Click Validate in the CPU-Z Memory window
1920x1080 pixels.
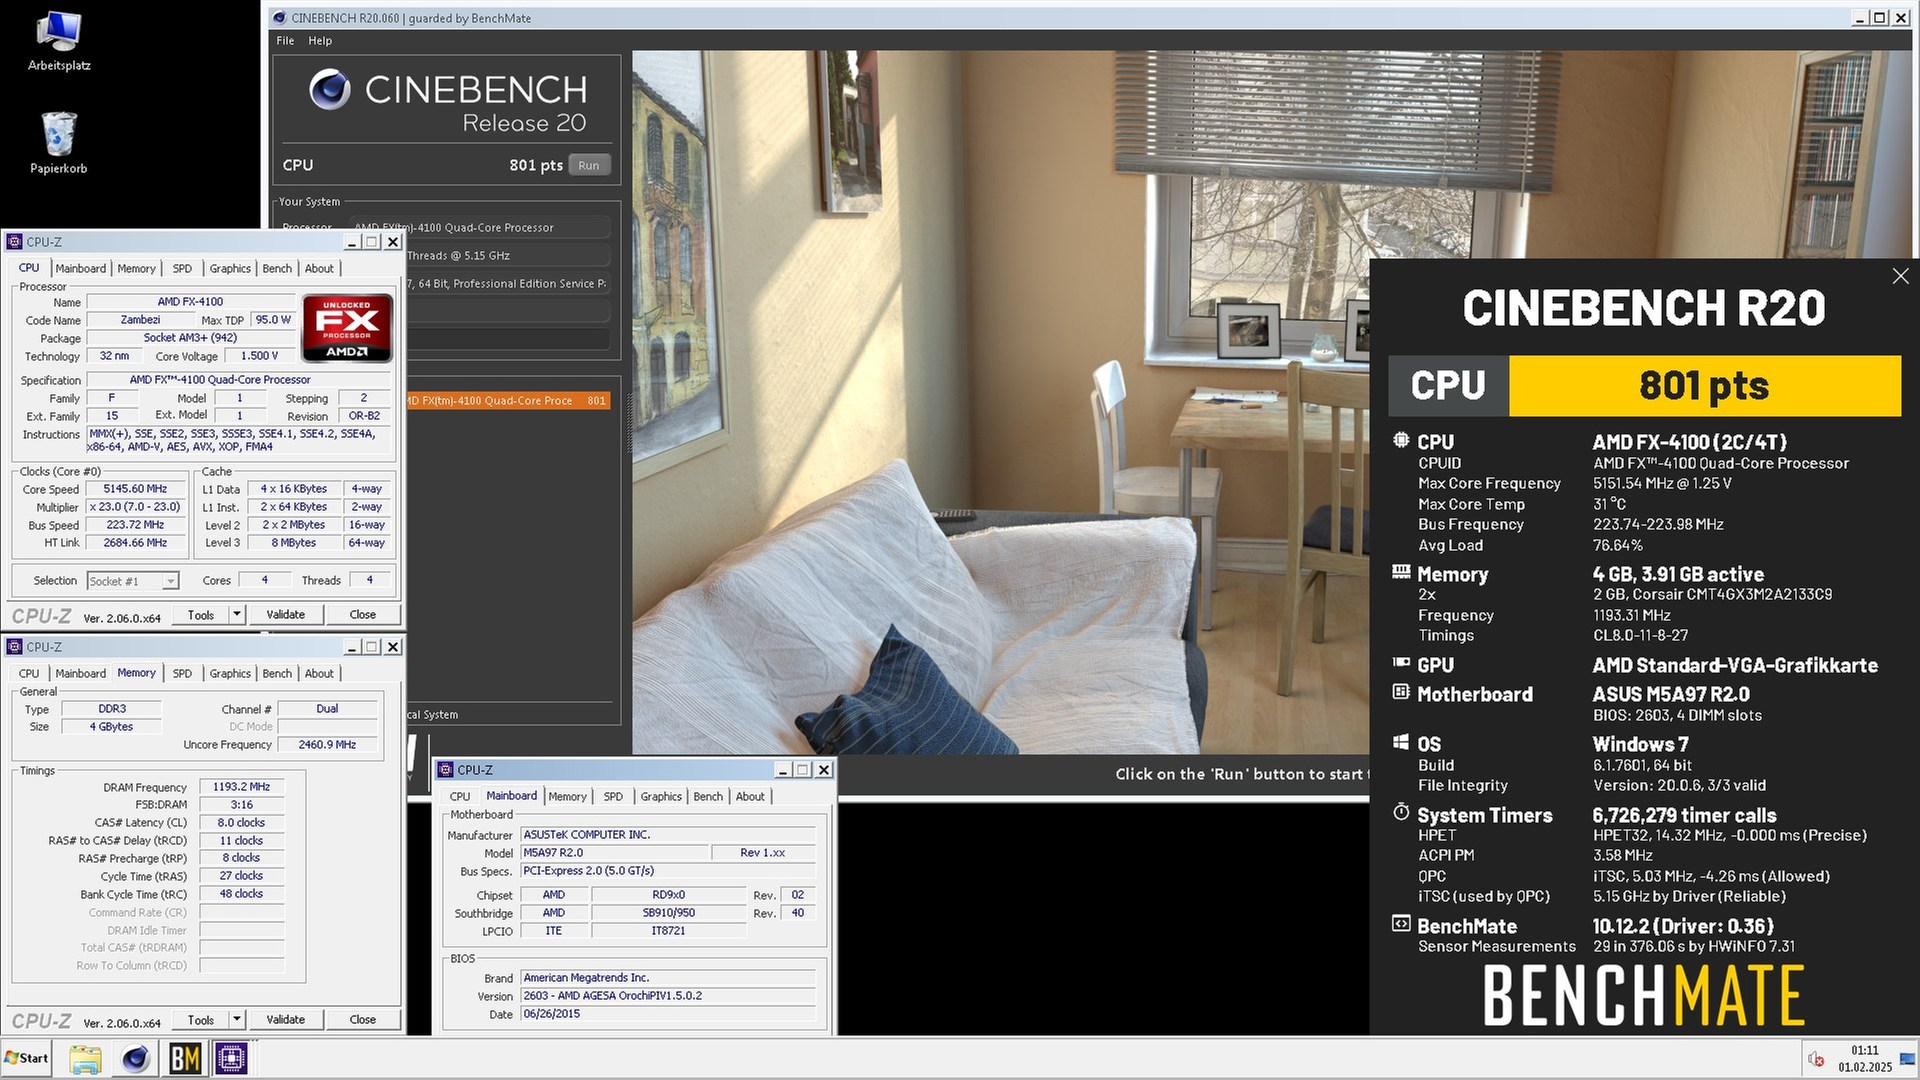(x=286, y=1020)
